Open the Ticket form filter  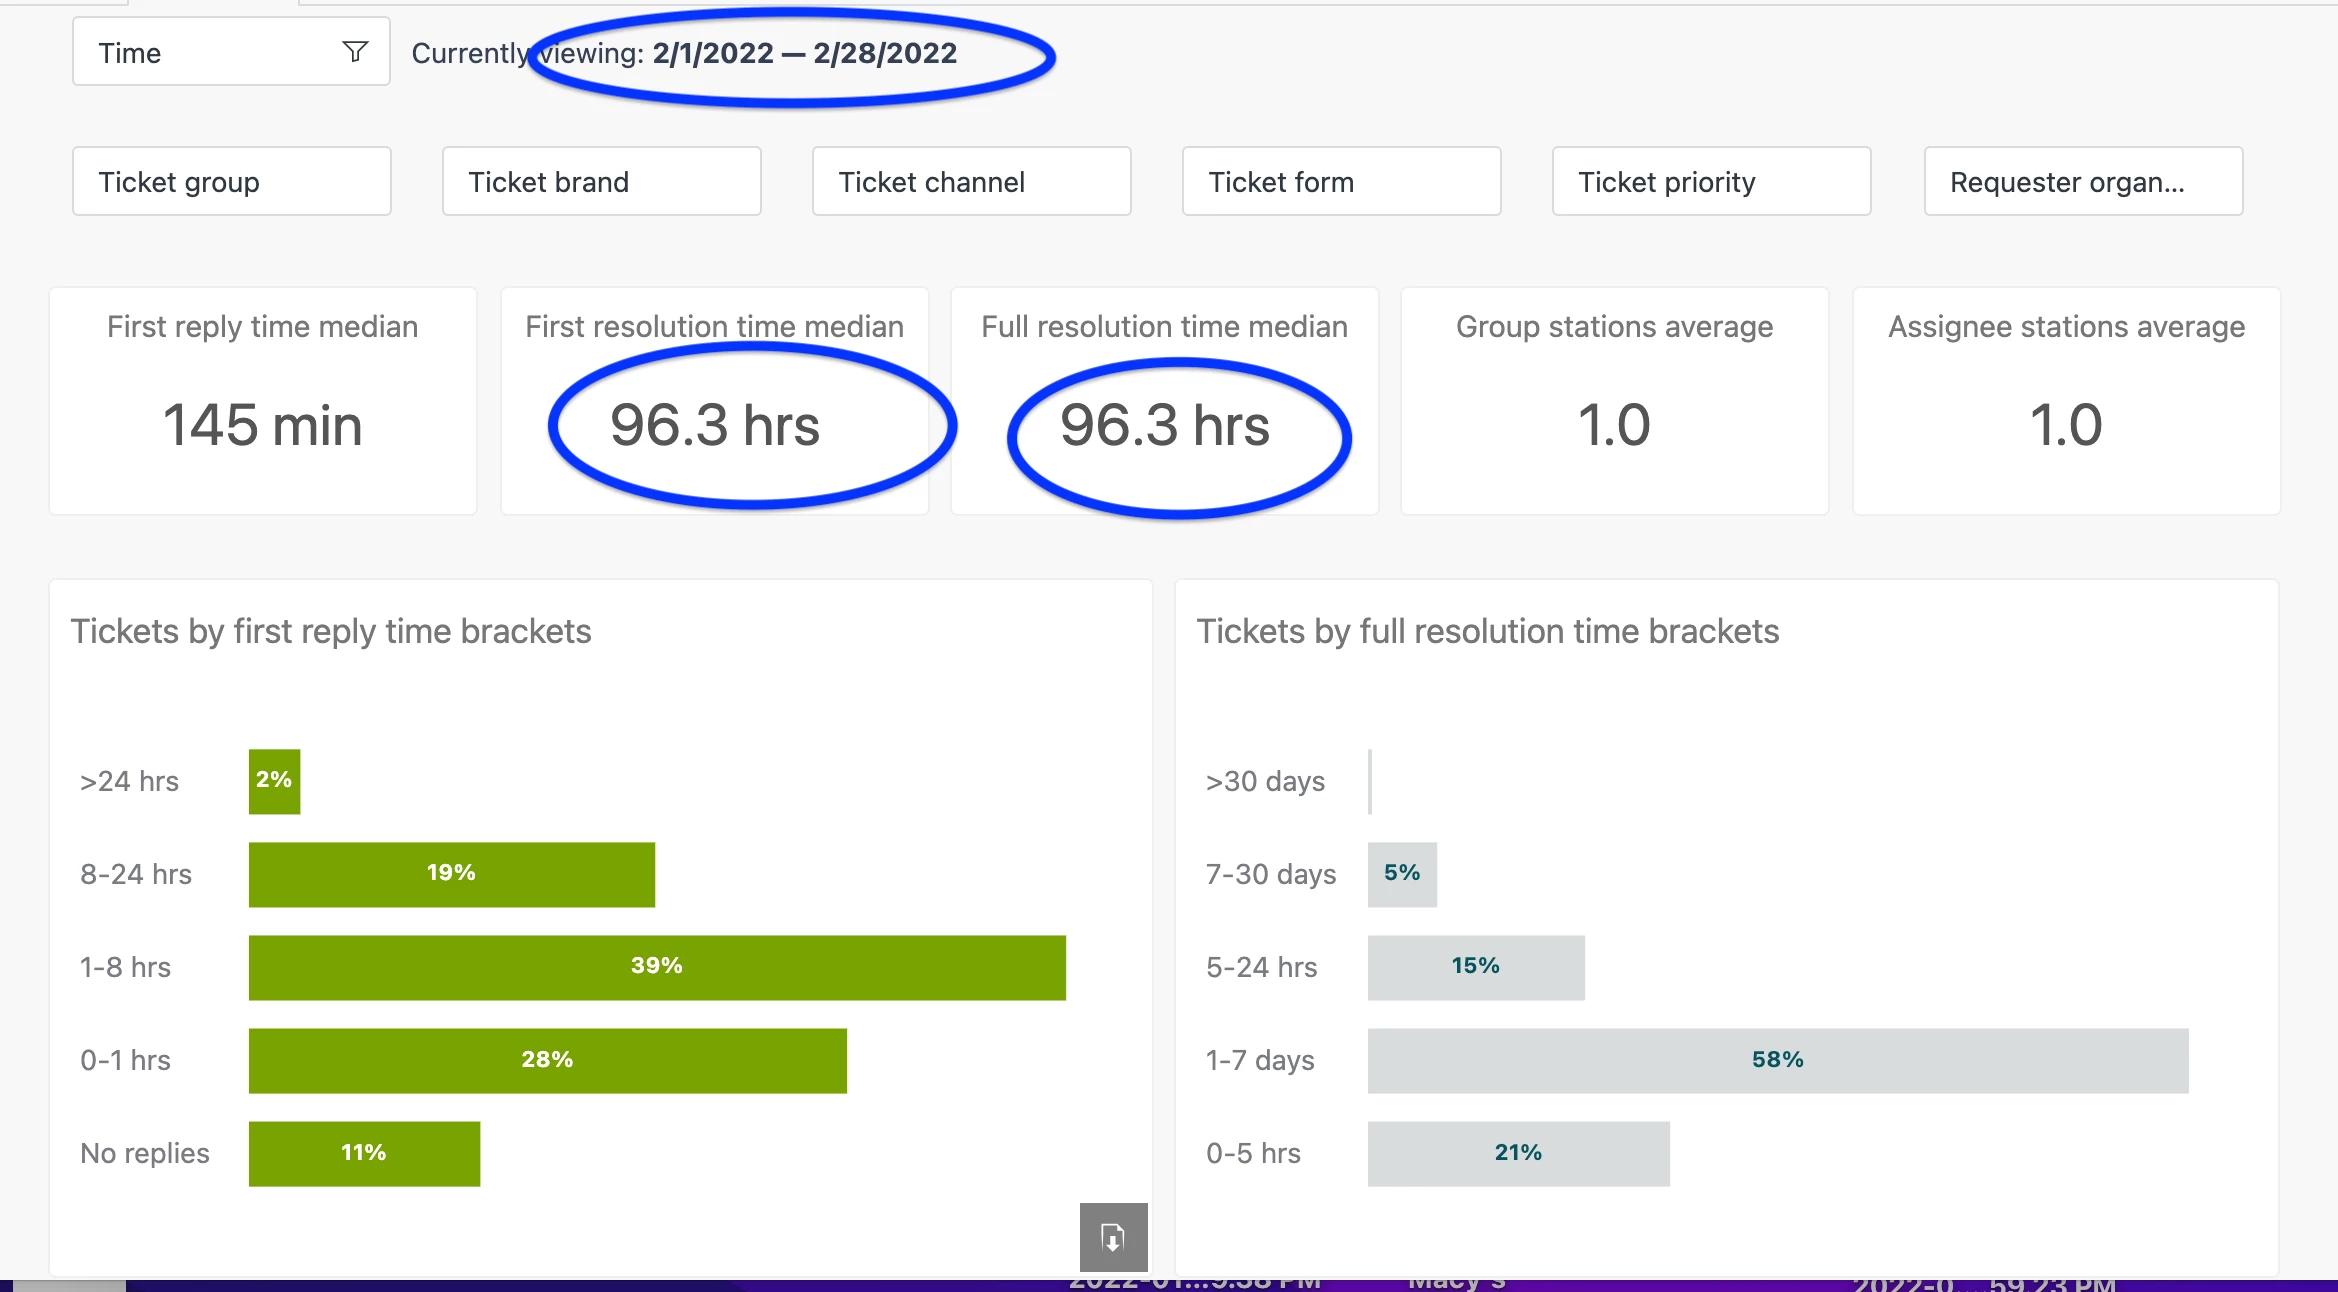click(1341, 182)
